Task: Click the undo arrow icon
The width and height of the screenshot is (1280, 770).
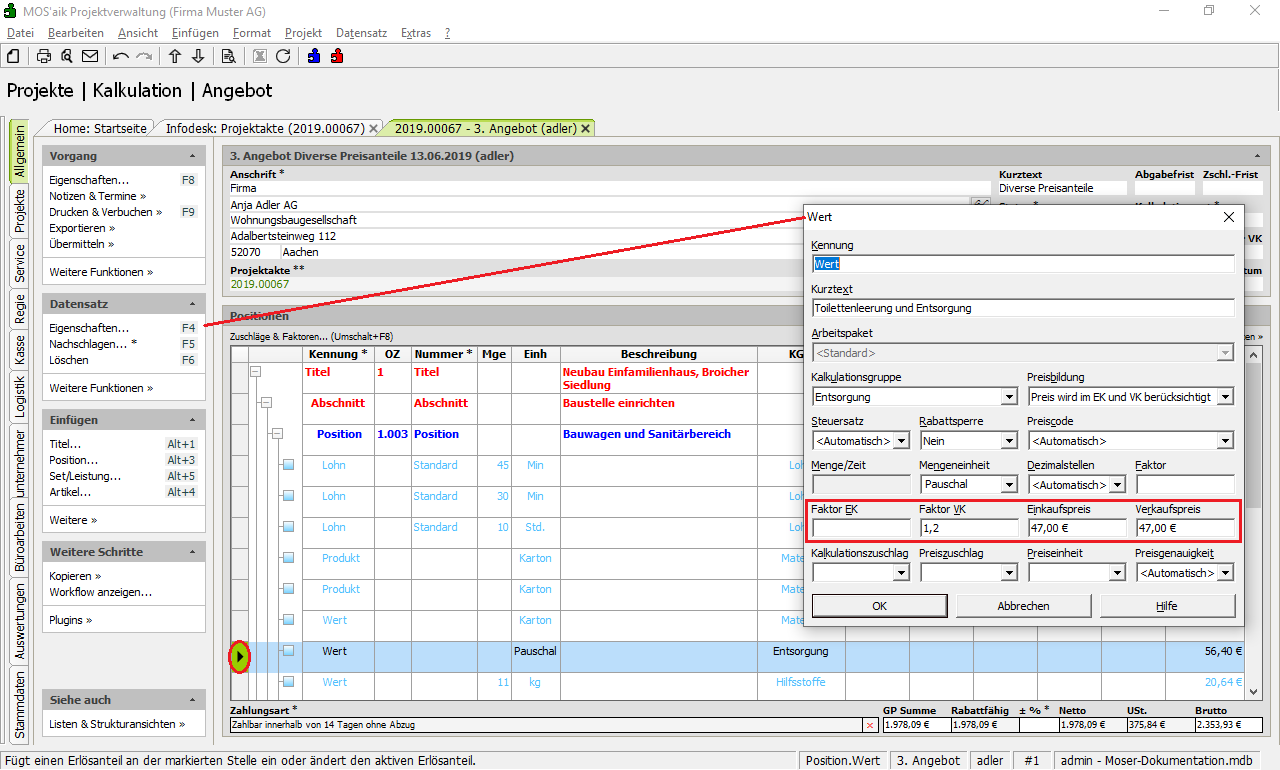Action: coord(121,56)
